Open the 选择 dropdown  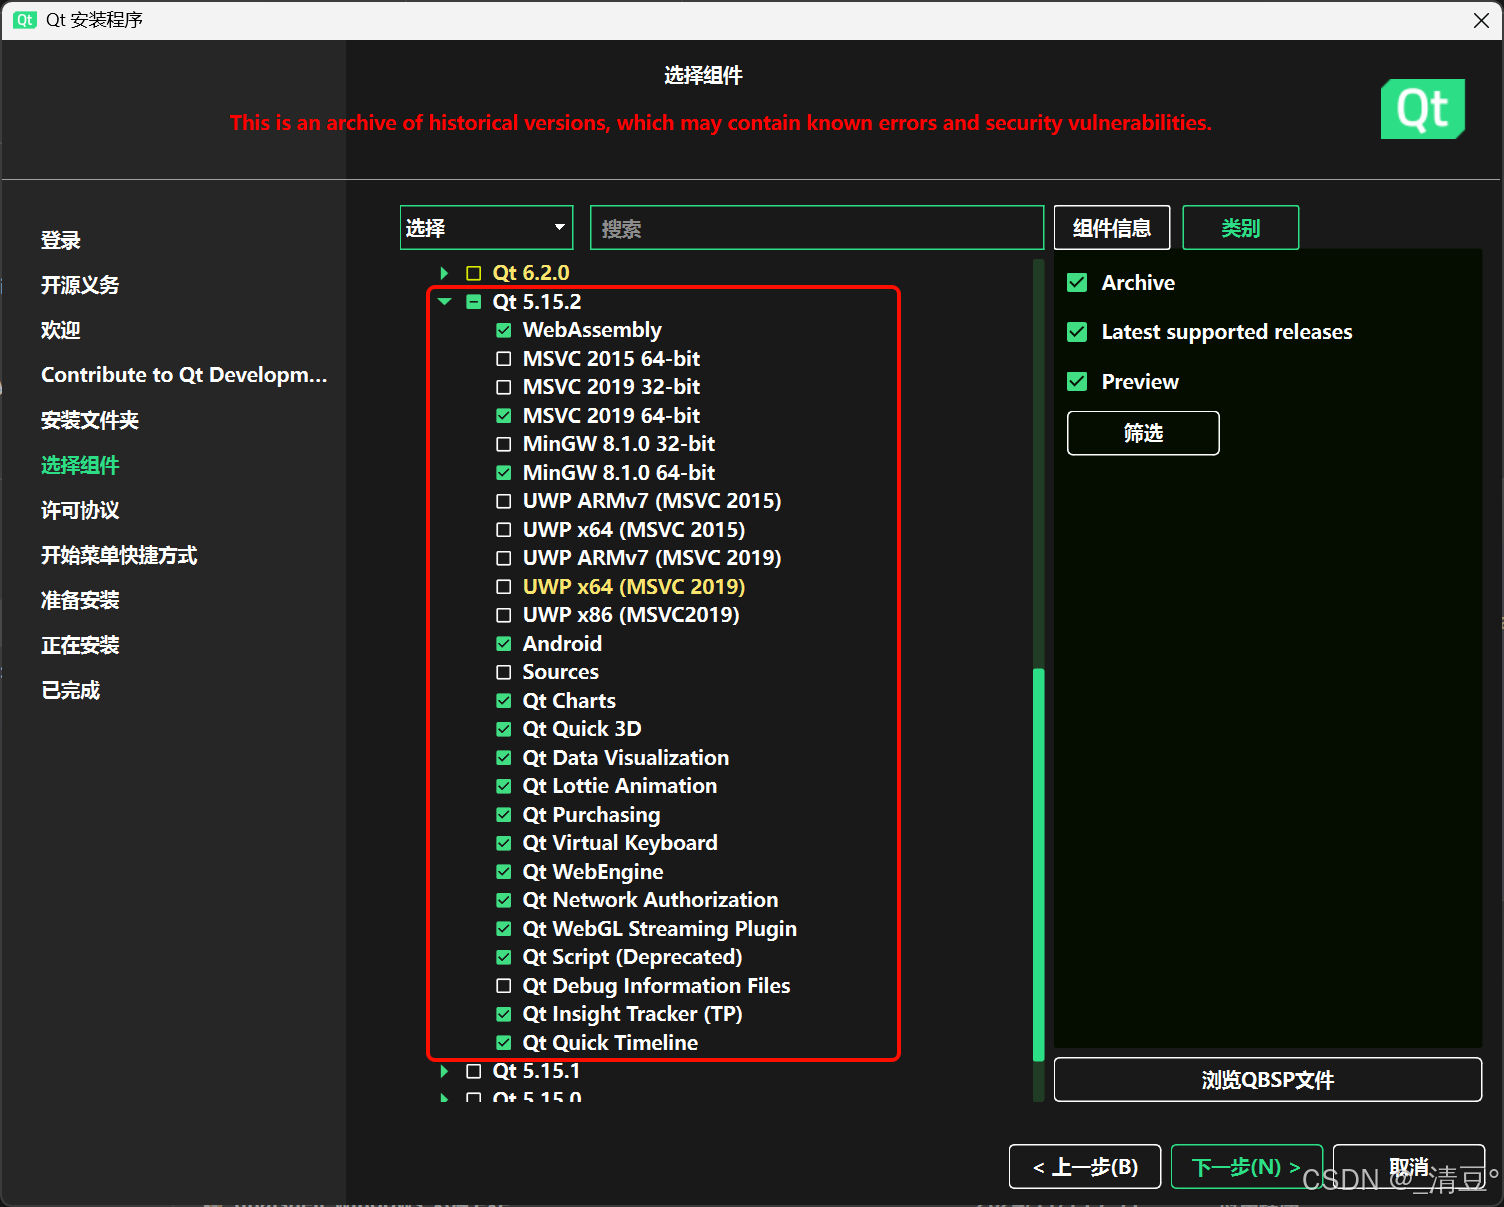pyautogui.click(x=486, y=228)
